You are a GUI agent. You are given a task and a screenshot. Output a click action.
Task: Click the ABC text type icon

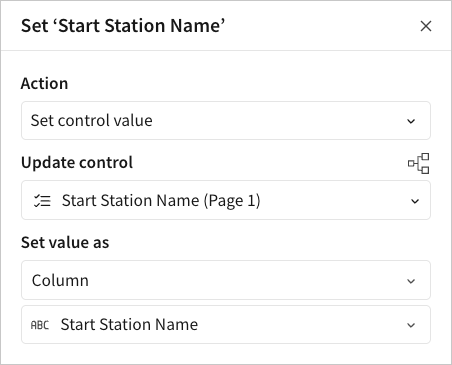pos(40,325)
